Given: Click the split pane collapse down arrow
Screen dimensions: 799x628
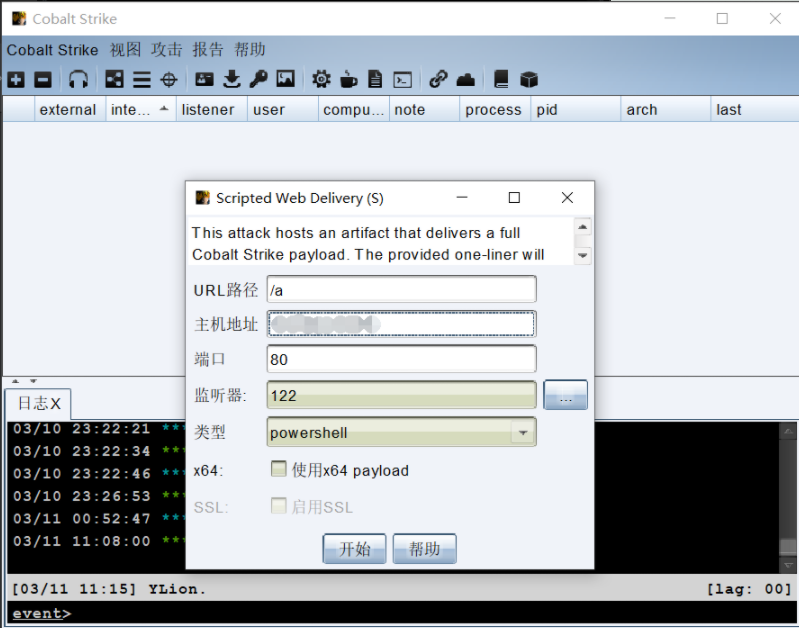Looking at the screenshot, I should click(33, 381).
